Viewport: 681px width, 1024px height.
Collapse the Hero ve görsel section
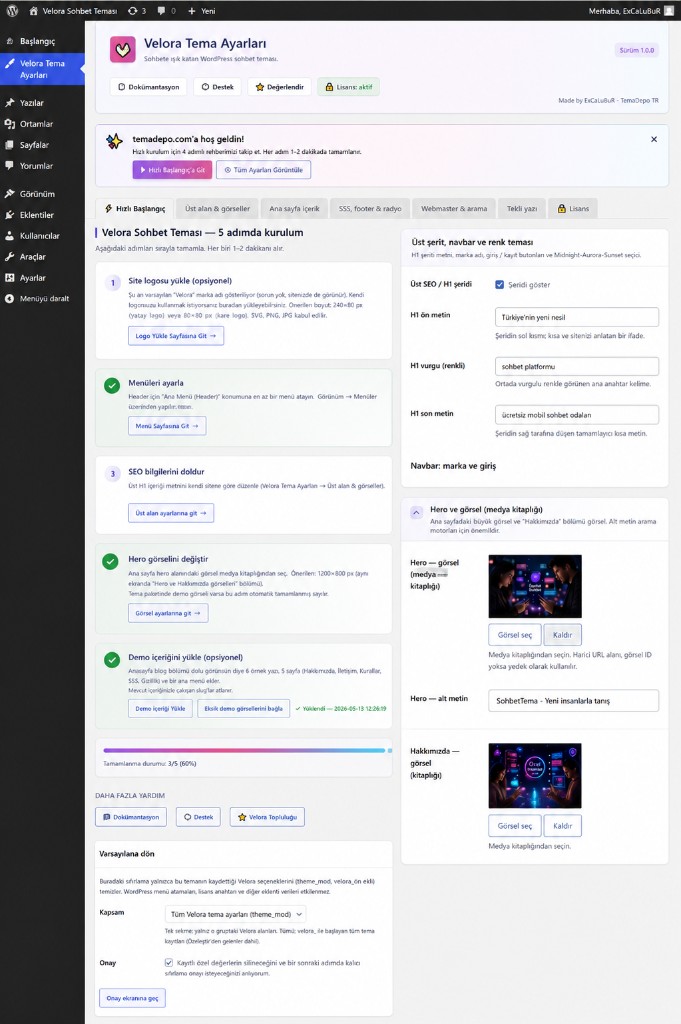417,513
